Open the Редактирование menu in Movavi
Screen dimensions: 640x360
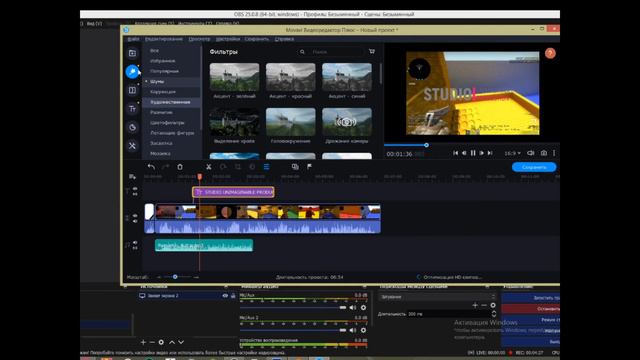pyautogui.click(x=164, y=39)
